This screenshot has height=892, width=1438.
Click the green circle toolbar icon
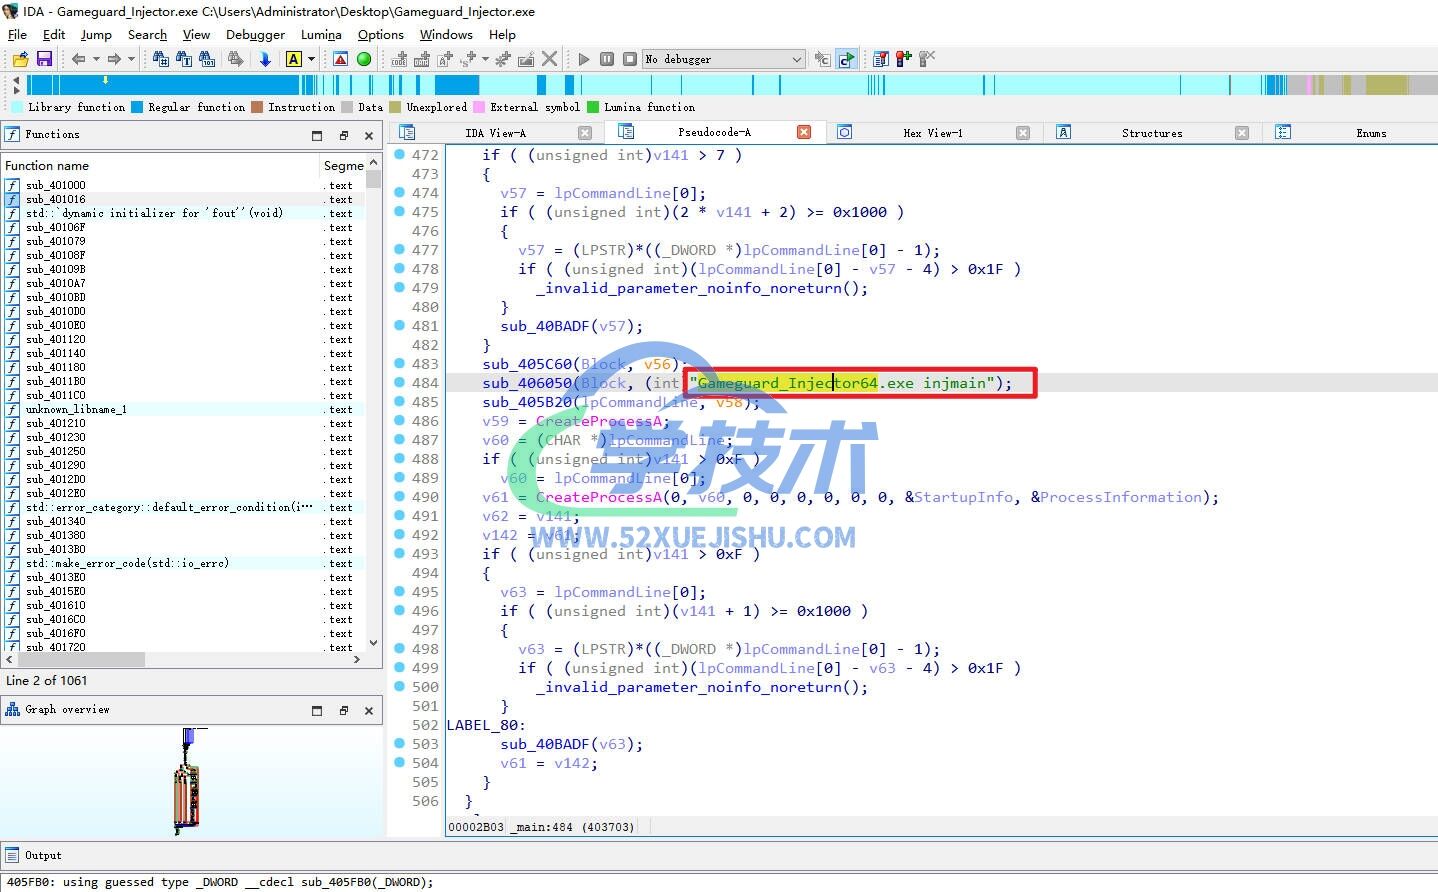(x=364, y=59)
